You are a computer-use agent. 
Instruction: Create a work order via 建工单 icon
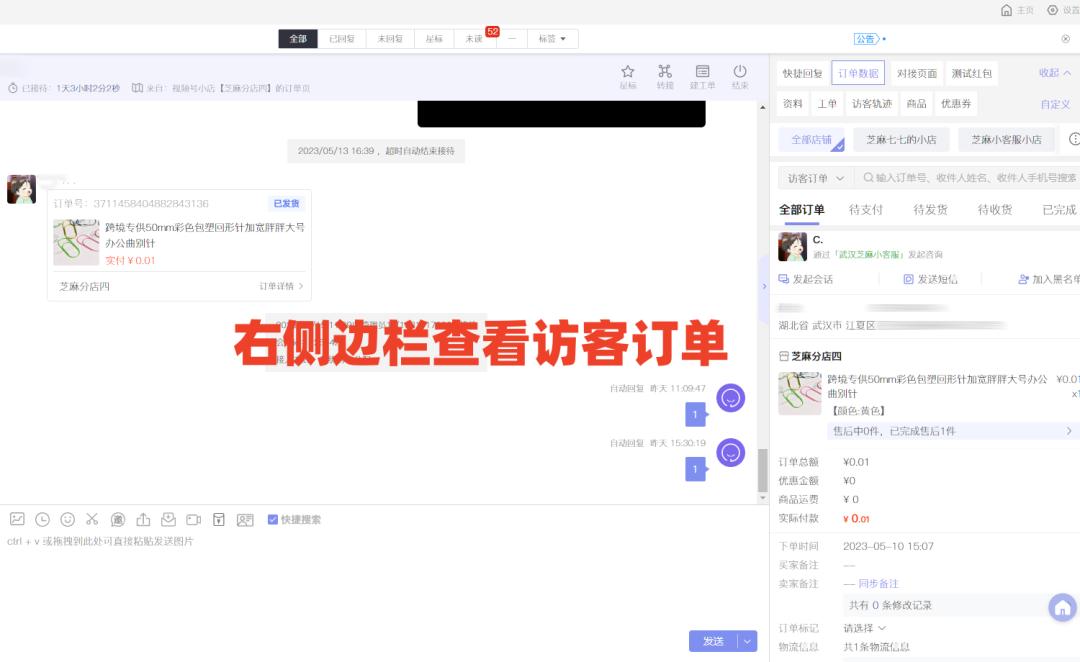coord(702,72)
